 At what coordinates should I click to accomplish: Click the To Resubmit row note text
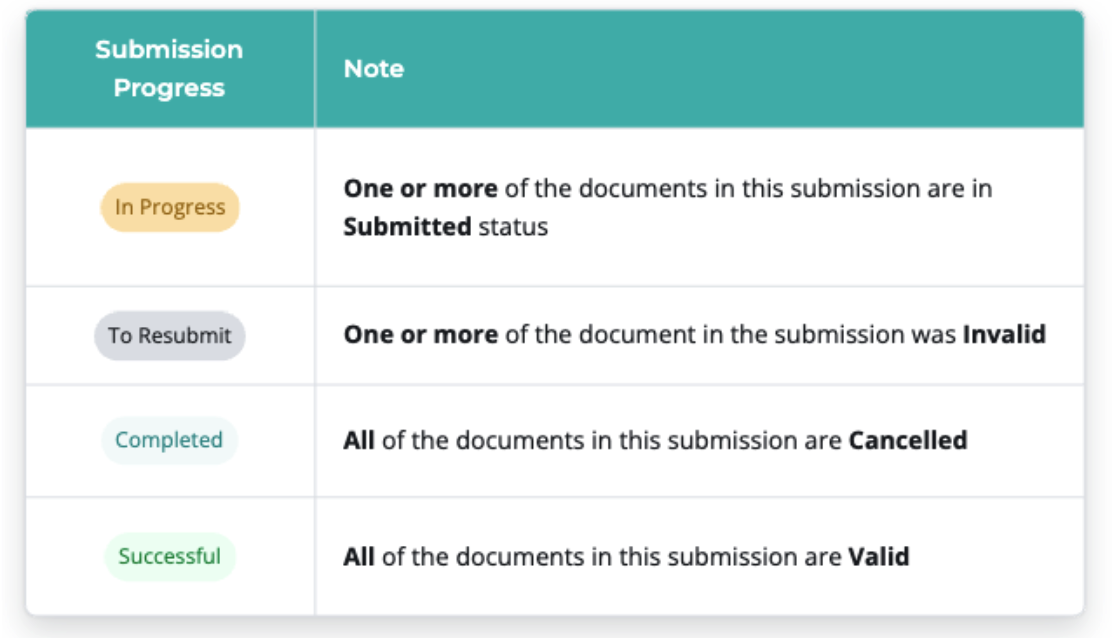click(x=695, y=334)
